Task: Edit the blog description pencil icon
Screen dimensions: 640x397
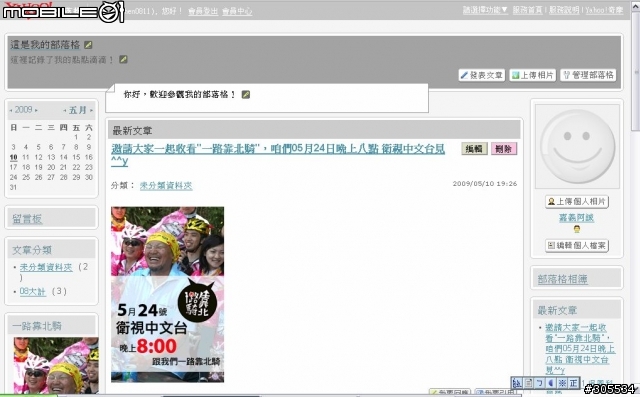Action: coord(123,60)
